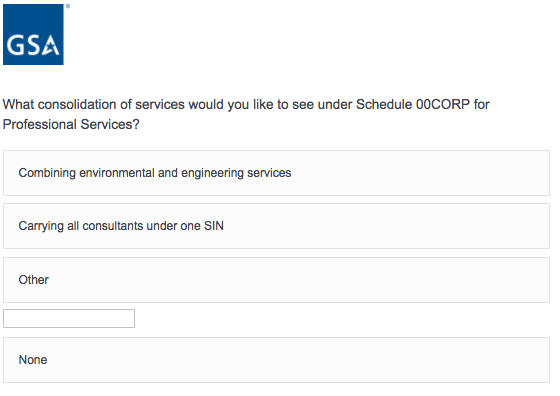560x396 pixels.
Task: Click the blue GSA logo
Action: [x=33, y=34]
